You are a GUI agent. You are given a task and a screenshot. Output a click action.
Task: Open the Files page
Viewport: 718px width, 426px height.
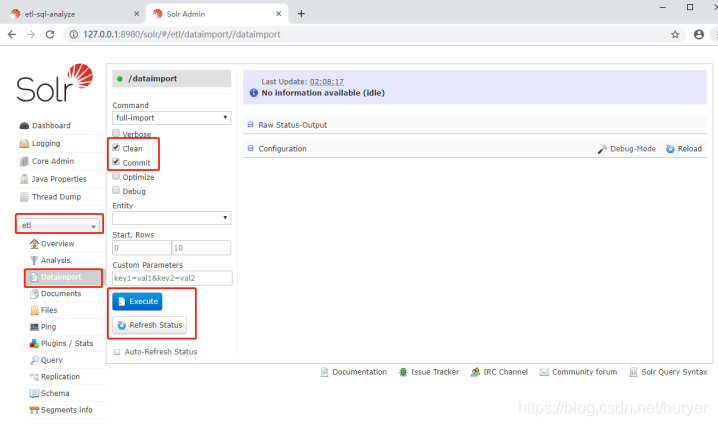click(49, 310)
